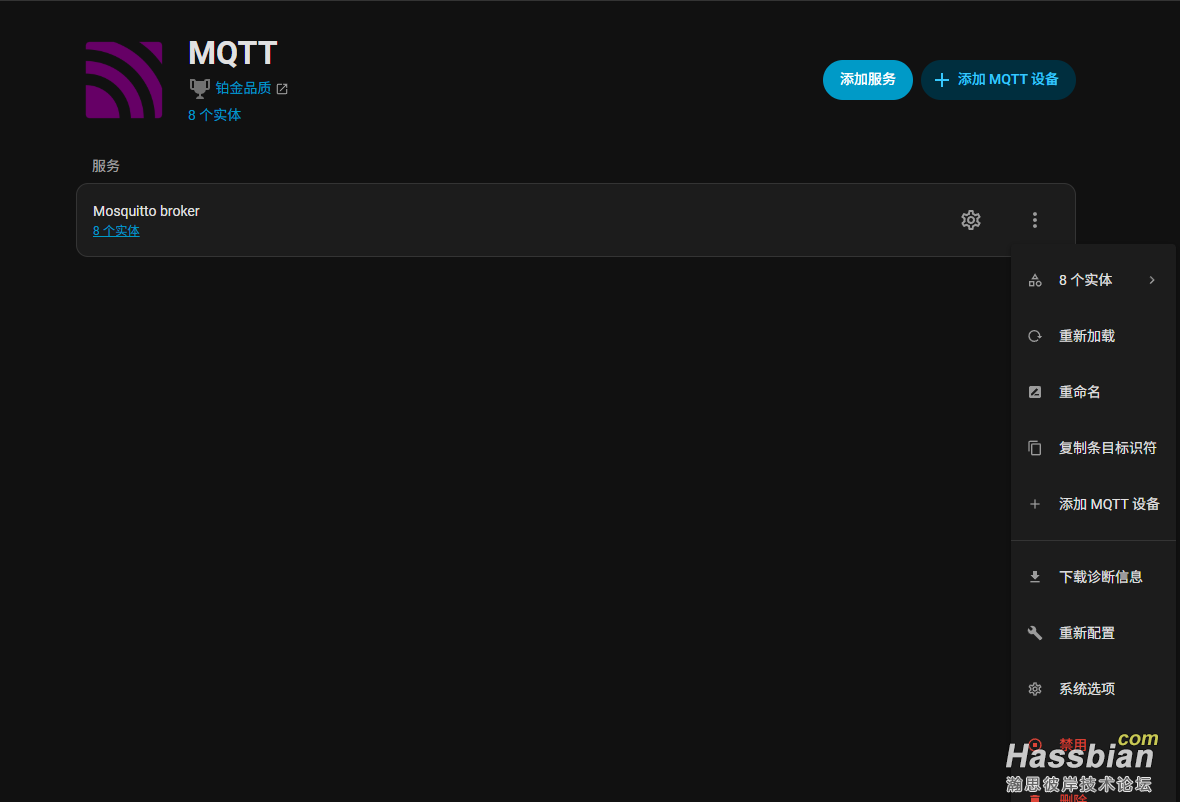Choose 添加 MQTT 设备 from the context menu
The width and height of the screenshot is (1180, 802).
[1093, 504]
